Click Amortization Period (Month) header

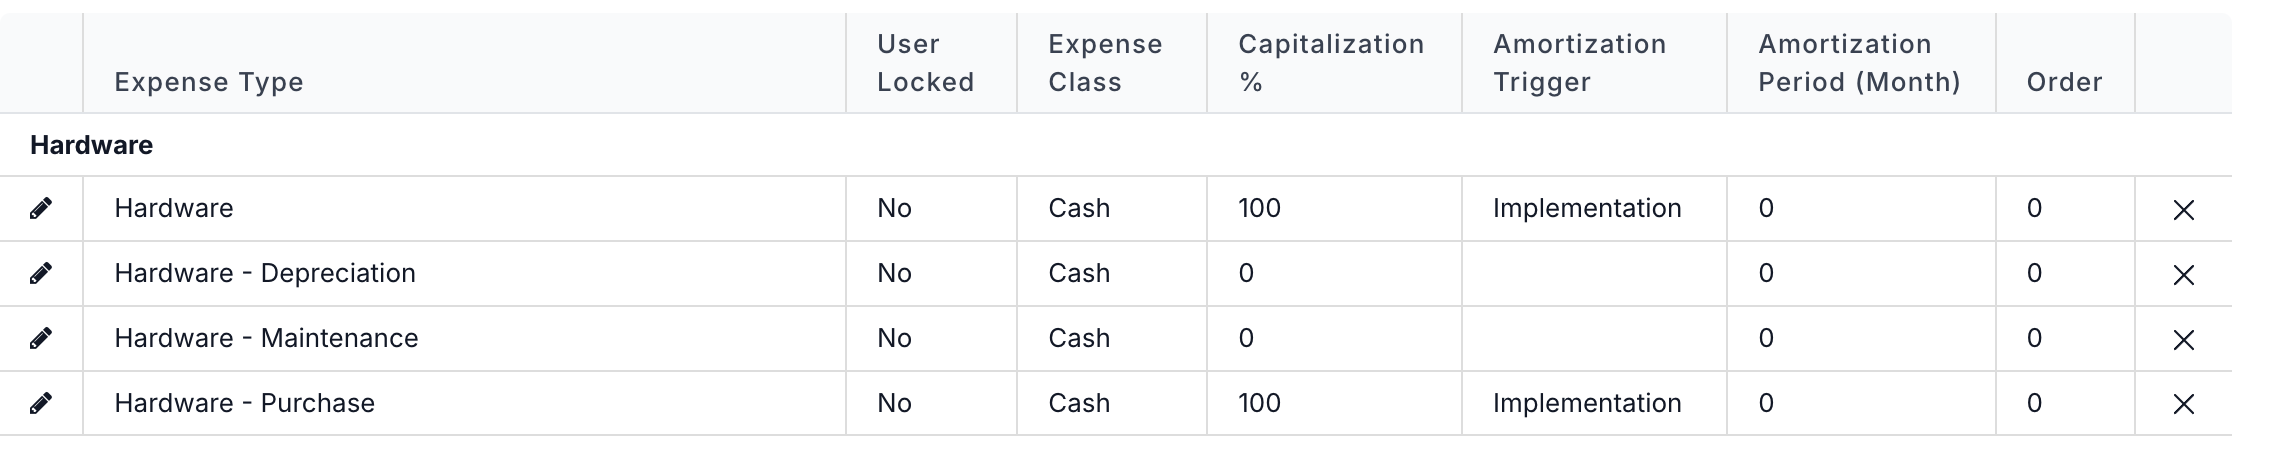[x=1859, y=63]
